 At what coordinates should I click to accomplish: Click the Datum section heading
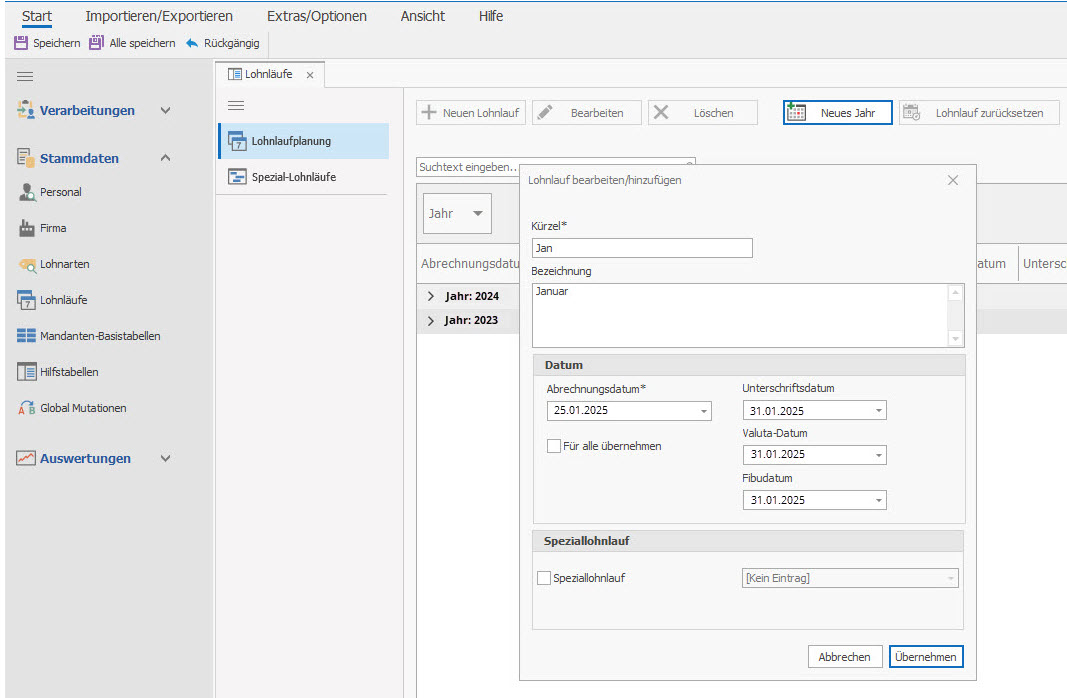[x=563, y=365]
